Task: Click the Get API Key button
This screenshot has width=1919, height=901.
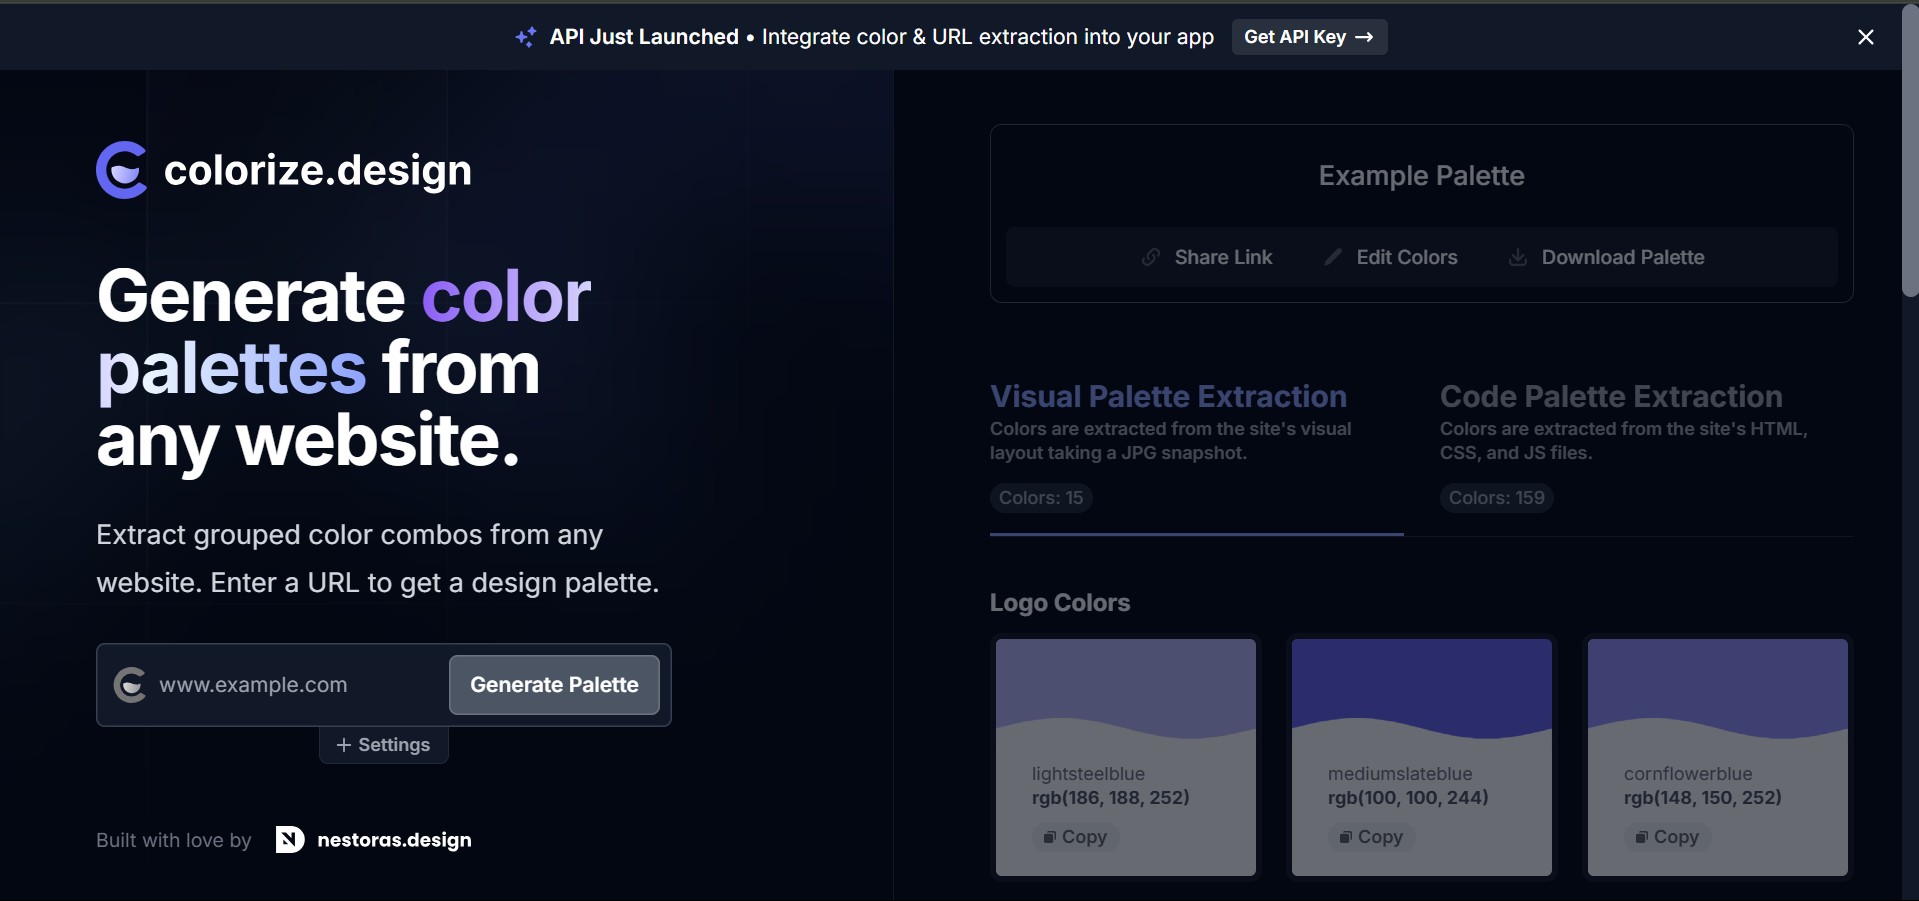Action: point(1309,37)
